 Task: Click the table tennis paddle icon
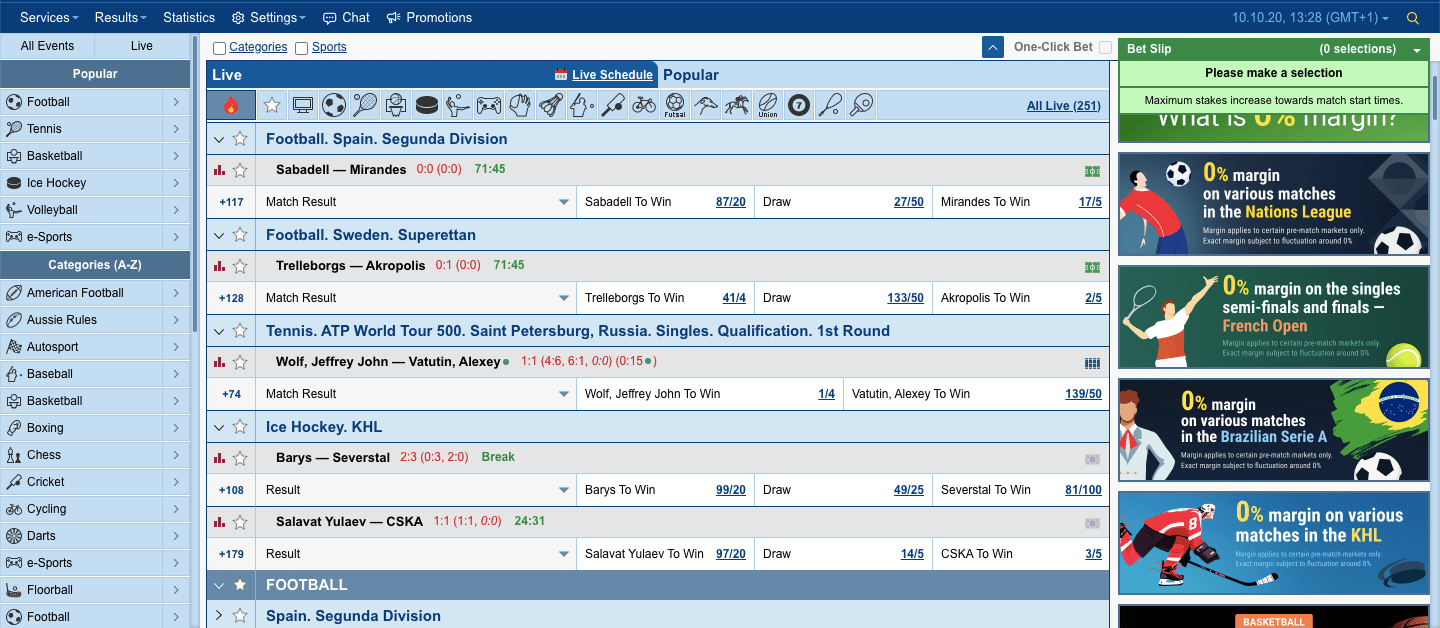pos(860,105)
